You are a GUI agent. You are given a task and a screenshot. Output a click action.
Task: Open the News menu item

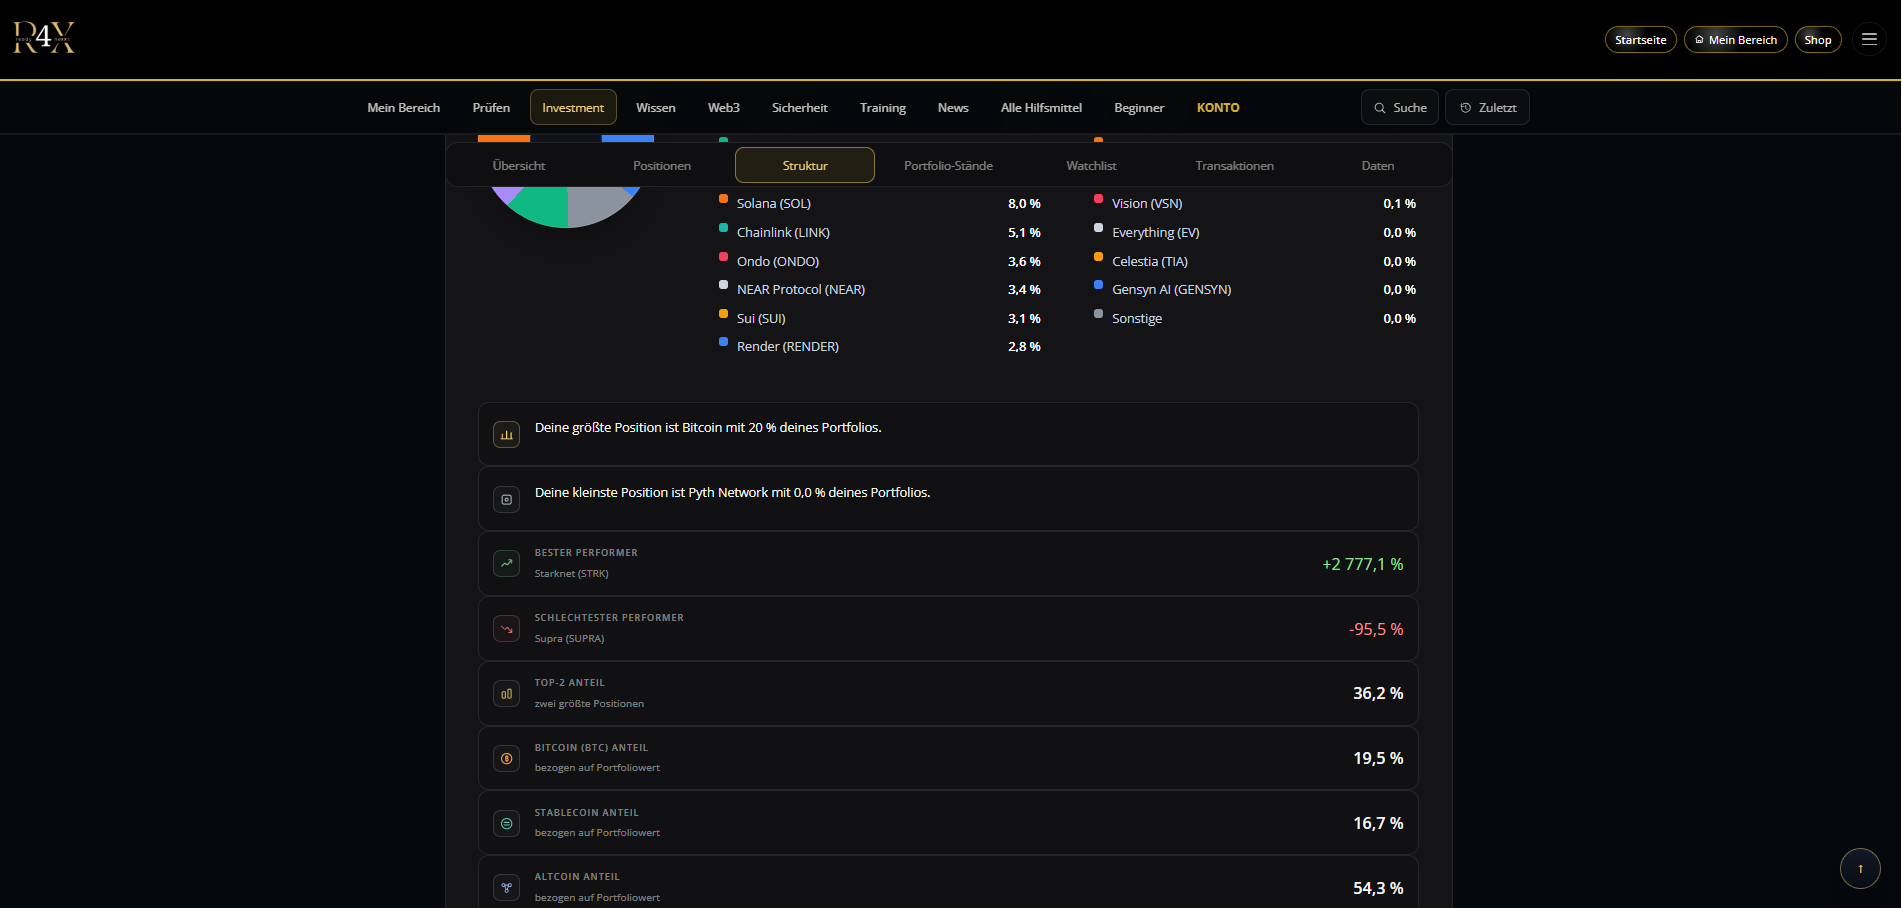tap(953, 108)
